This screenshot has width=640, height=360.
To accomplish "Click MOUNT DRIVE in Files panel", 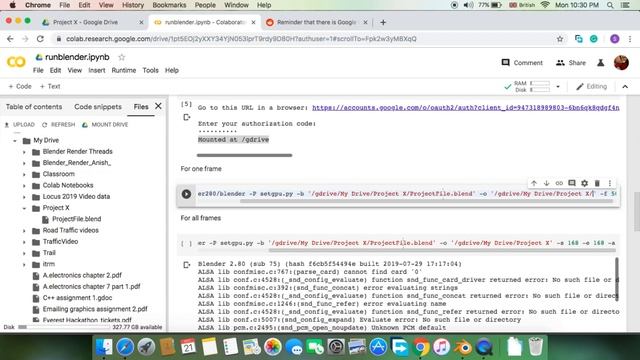I will [105, 124].
